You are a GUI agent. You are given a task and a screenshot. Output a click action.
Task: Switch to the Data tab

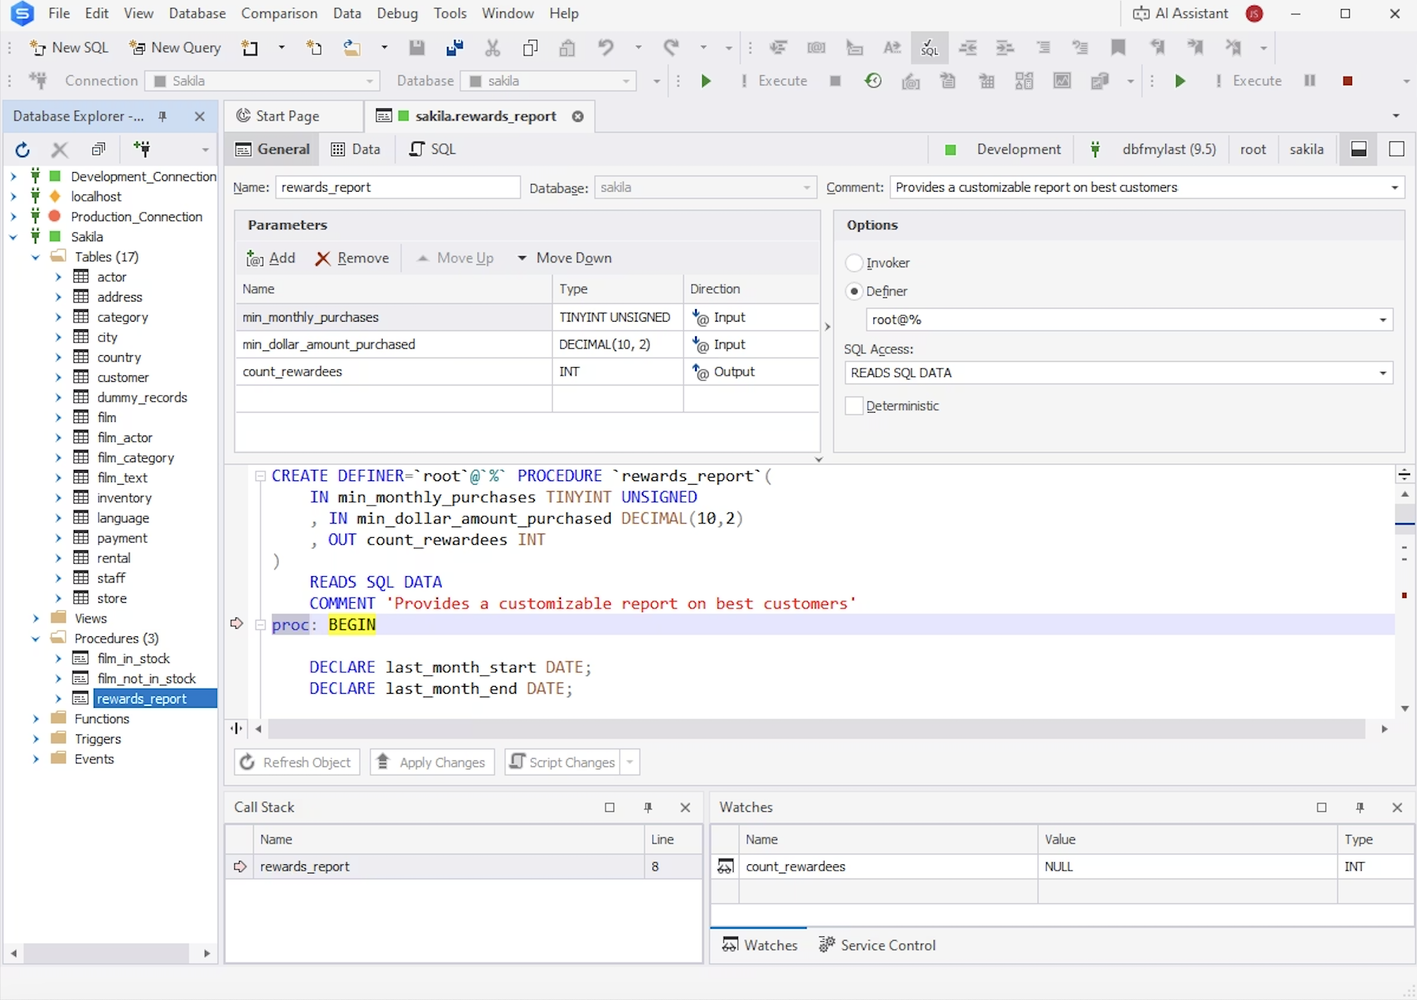pos(356,149)
